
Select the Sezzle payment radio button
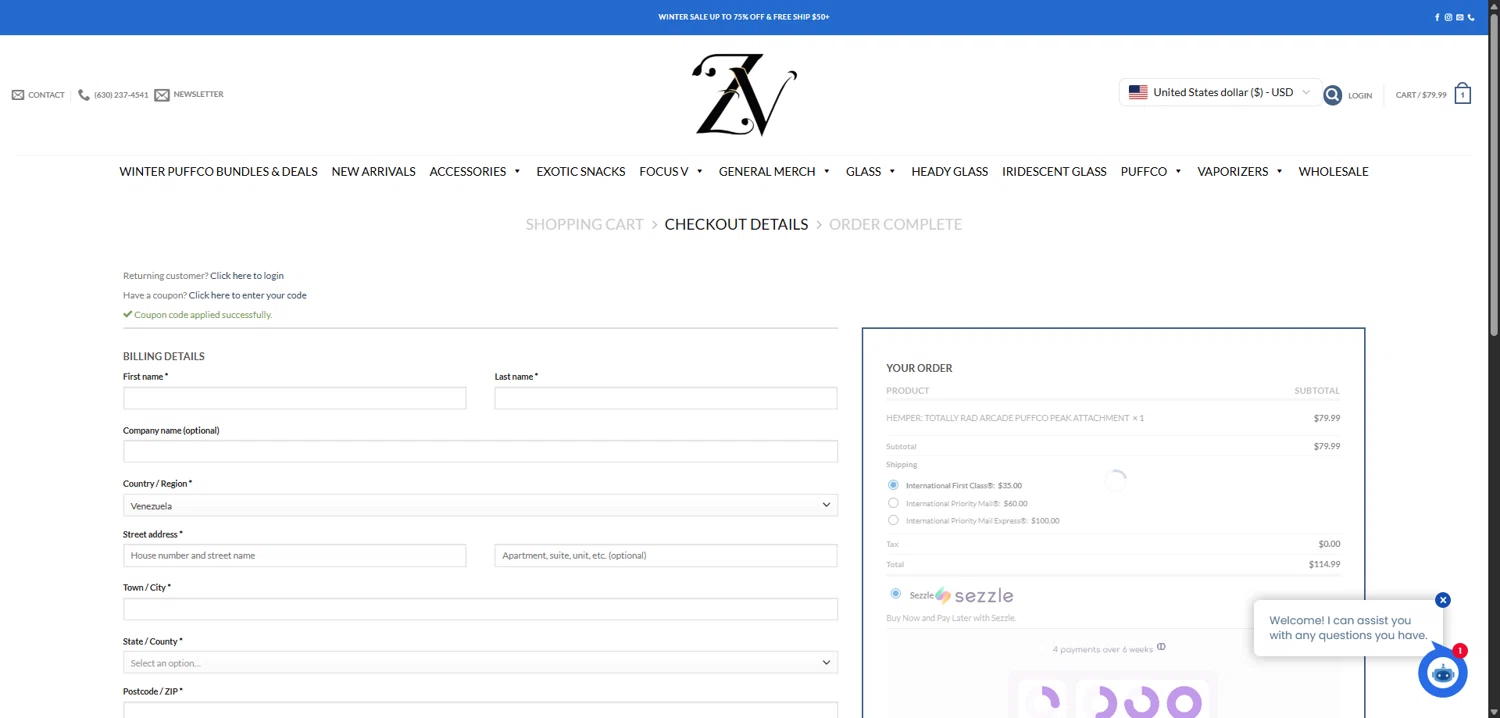pyautogui.click(x=895, y=594)
